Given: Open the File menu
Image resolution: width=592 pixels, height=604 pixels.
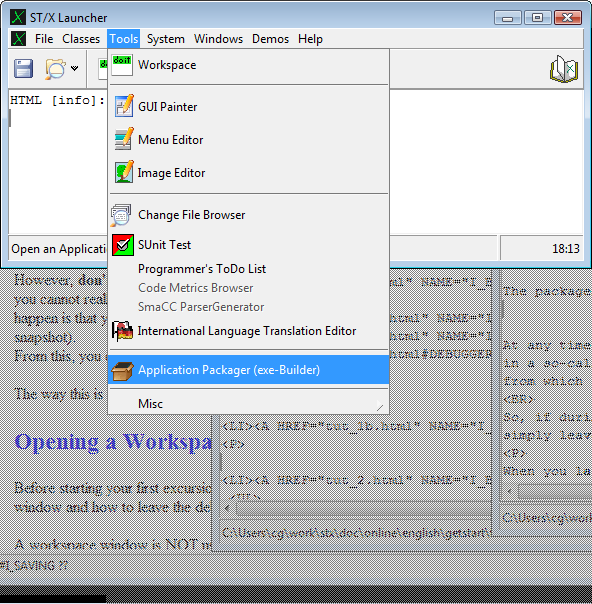Looking at the screenshot, I should point(44,39).
